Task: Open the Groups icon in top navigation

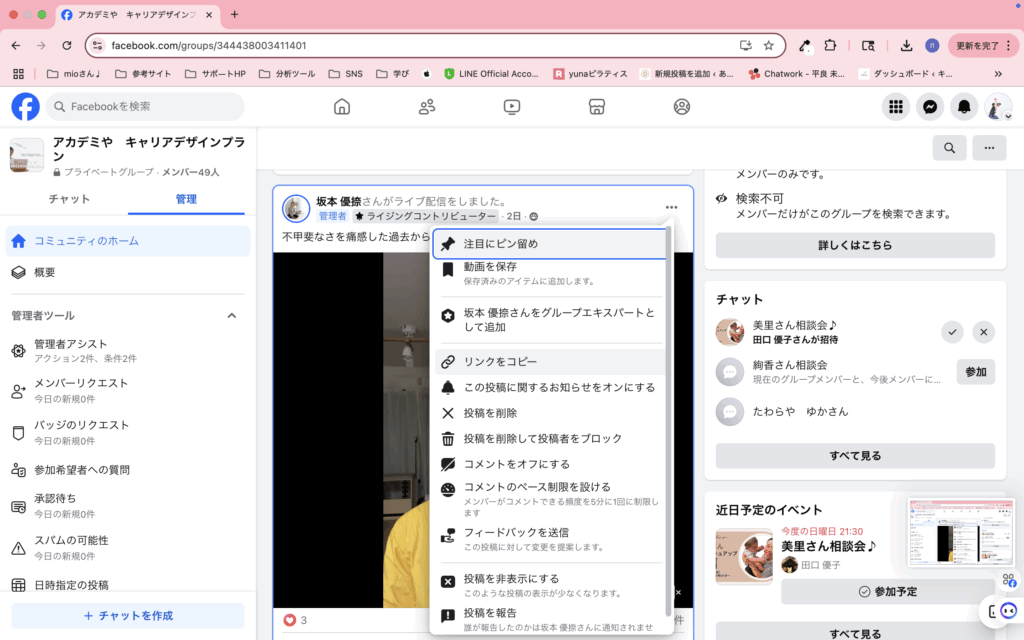Action: pyautogui.click(x=681, y=106)
